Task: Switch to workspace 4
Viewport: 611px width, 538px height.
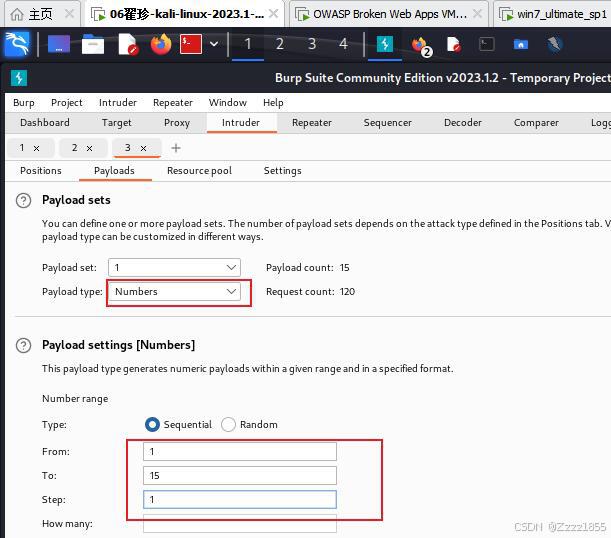Action: coord(343,44)
